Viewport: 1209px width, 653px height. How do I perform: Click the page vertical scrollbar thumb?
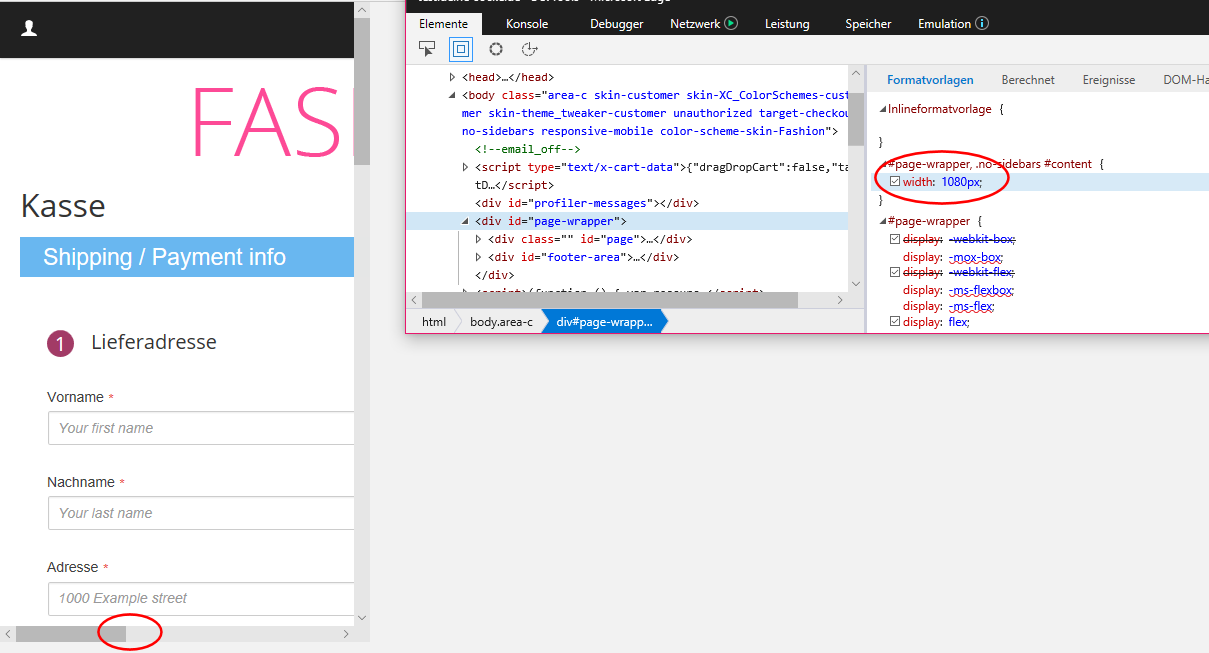tap(362, 90)
